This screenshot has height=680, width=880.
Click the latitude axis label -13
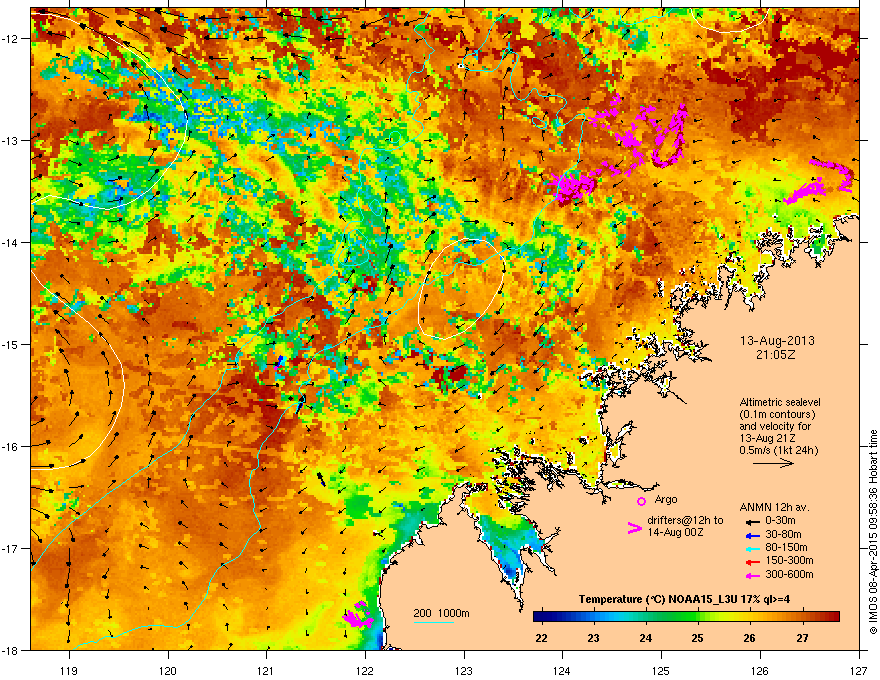11,140
